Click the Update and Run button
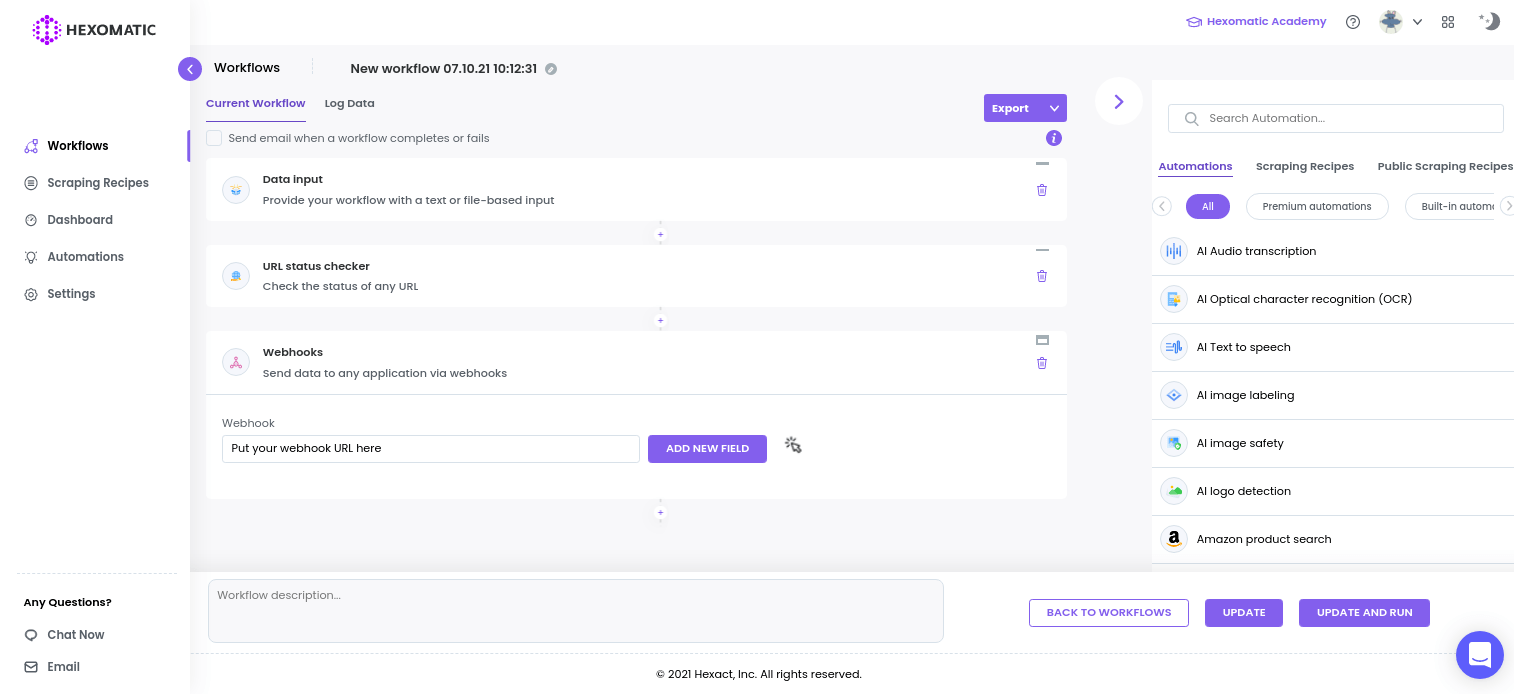Viewport: 1514px width, 694px height. pyautogui.click(x=1364, y=612)
